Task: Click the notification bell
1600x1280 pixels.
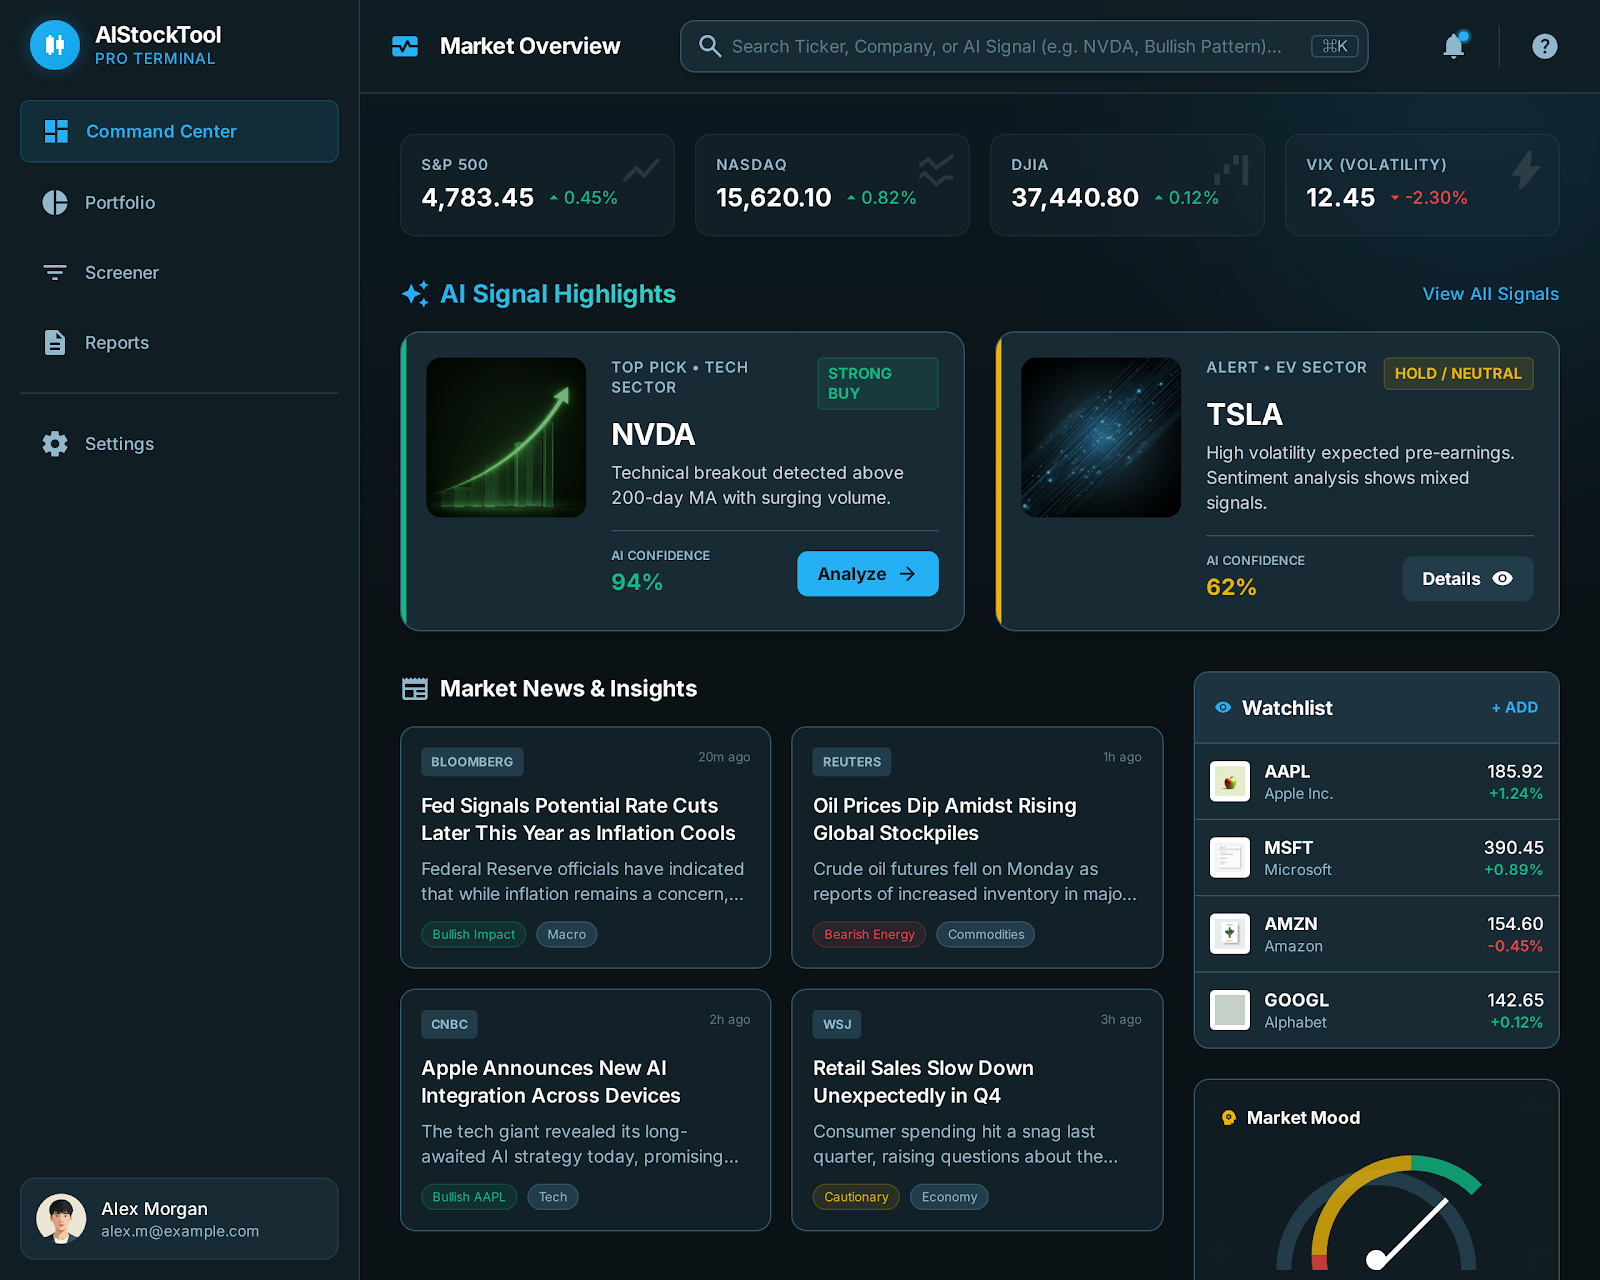Action: [1454, 46]
